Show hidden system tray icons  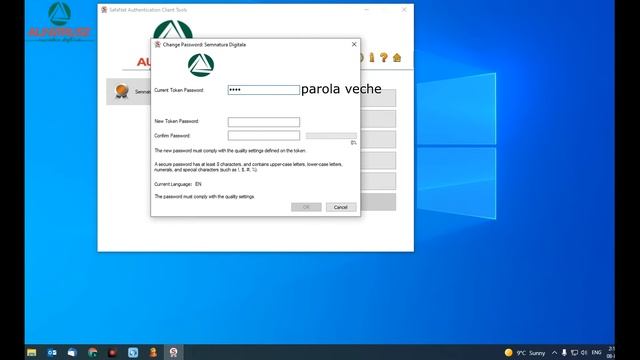tap(554, 353)
